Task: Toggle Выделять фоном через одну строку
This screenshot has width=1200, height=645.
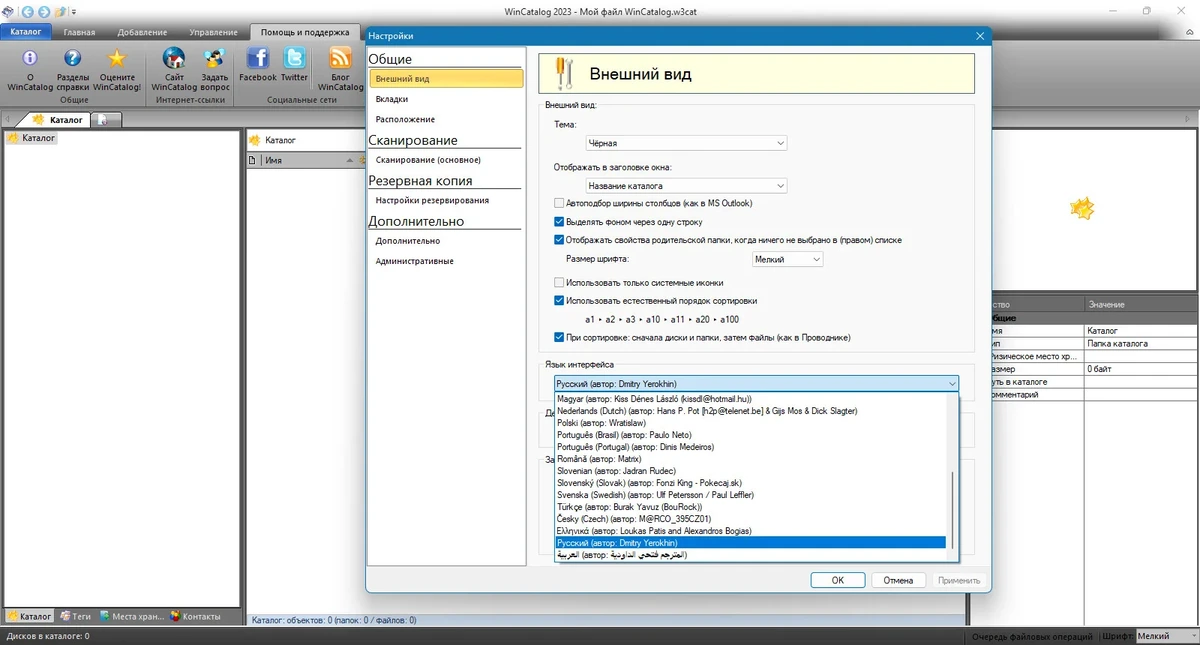Action: [x=560, y=222]
